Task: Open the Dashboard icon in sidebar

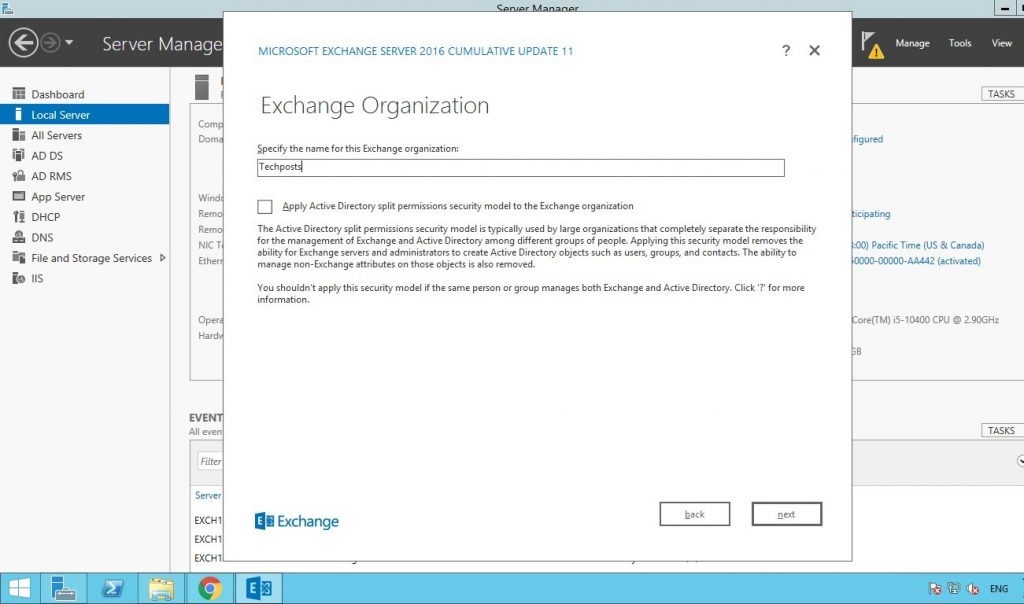Action: click(19, 93)
